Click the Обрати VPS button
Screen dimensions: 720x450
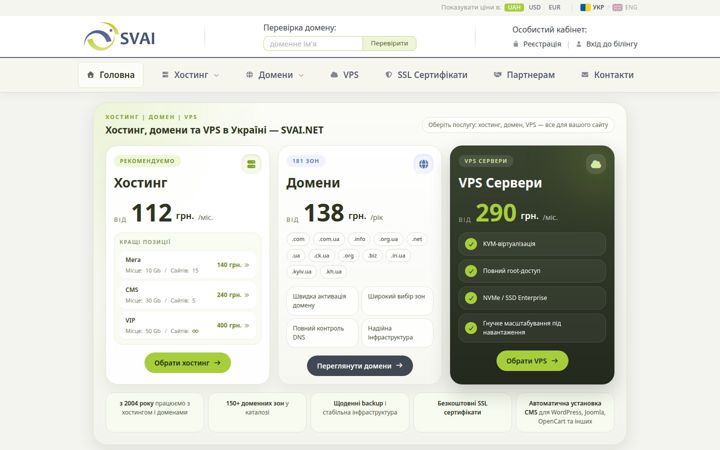(532, 361)
